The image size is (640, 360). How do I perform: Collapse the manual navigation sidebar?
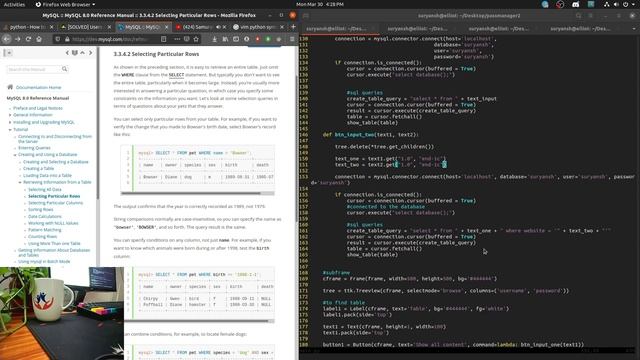pos(8,53)
